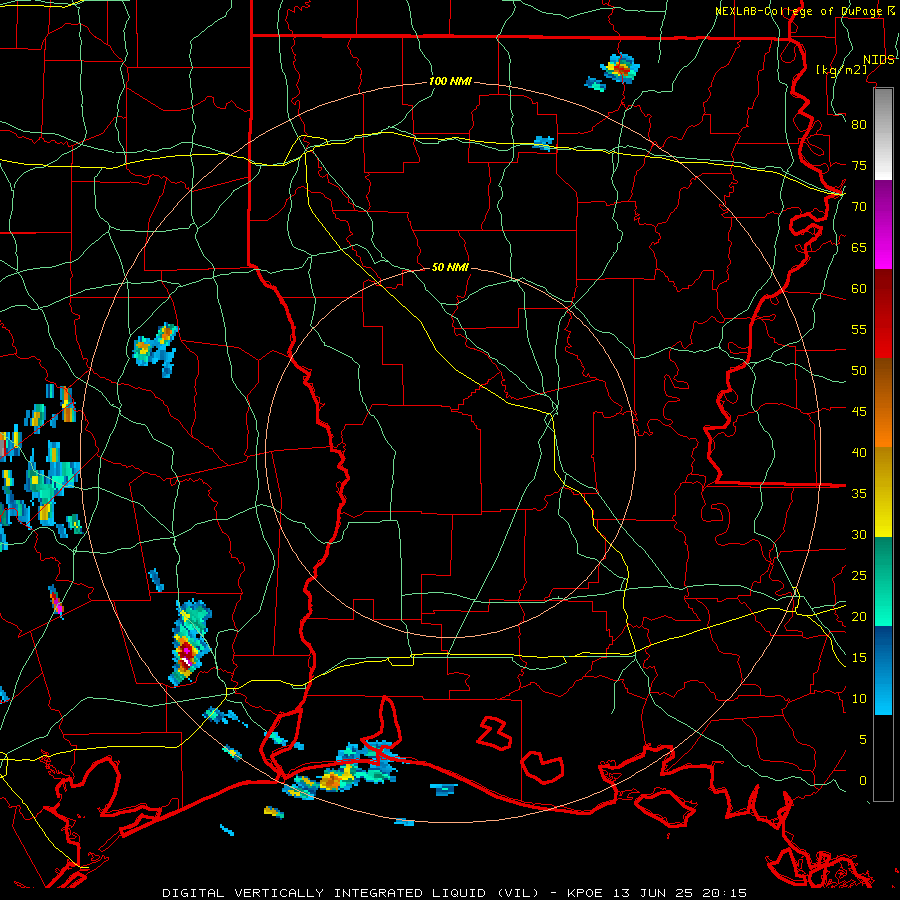Click the 15 value on the scale
The width and height of the screenshot is (900, 900).
point(859,658)
